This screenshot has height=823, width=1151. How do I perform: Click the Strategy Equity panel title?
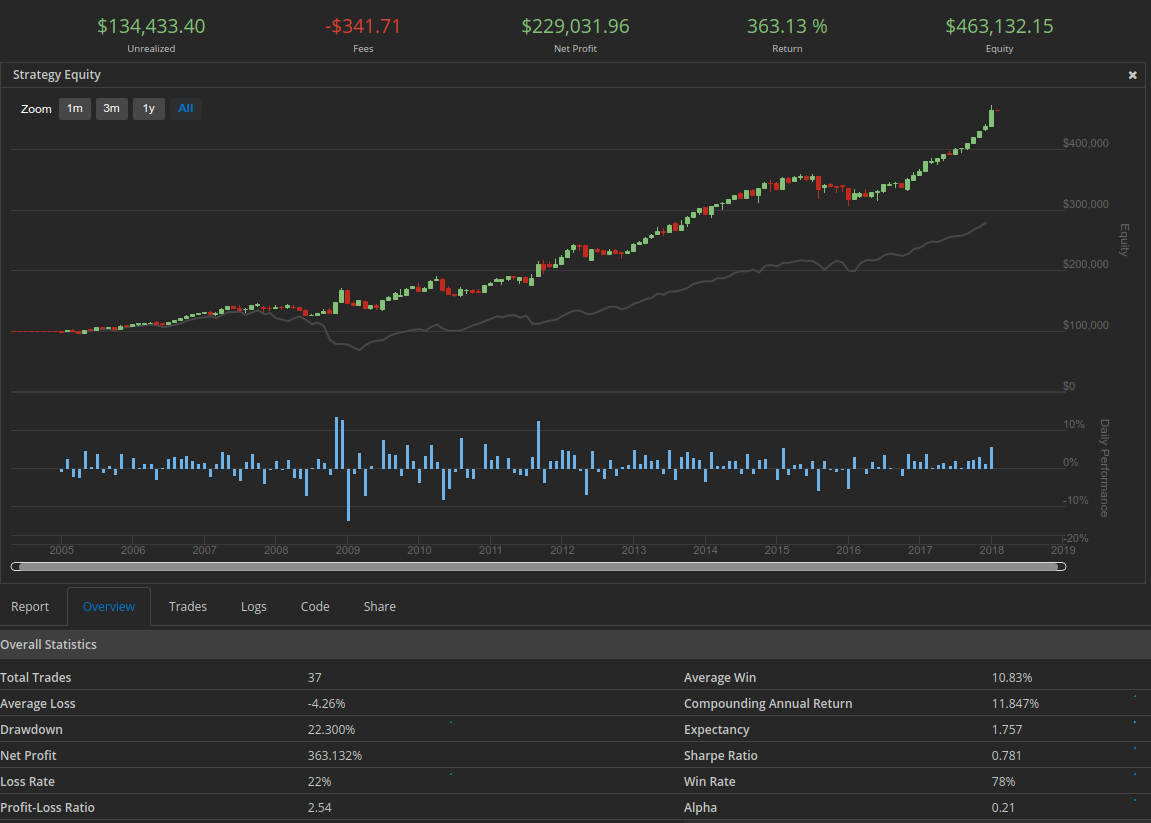57,75
